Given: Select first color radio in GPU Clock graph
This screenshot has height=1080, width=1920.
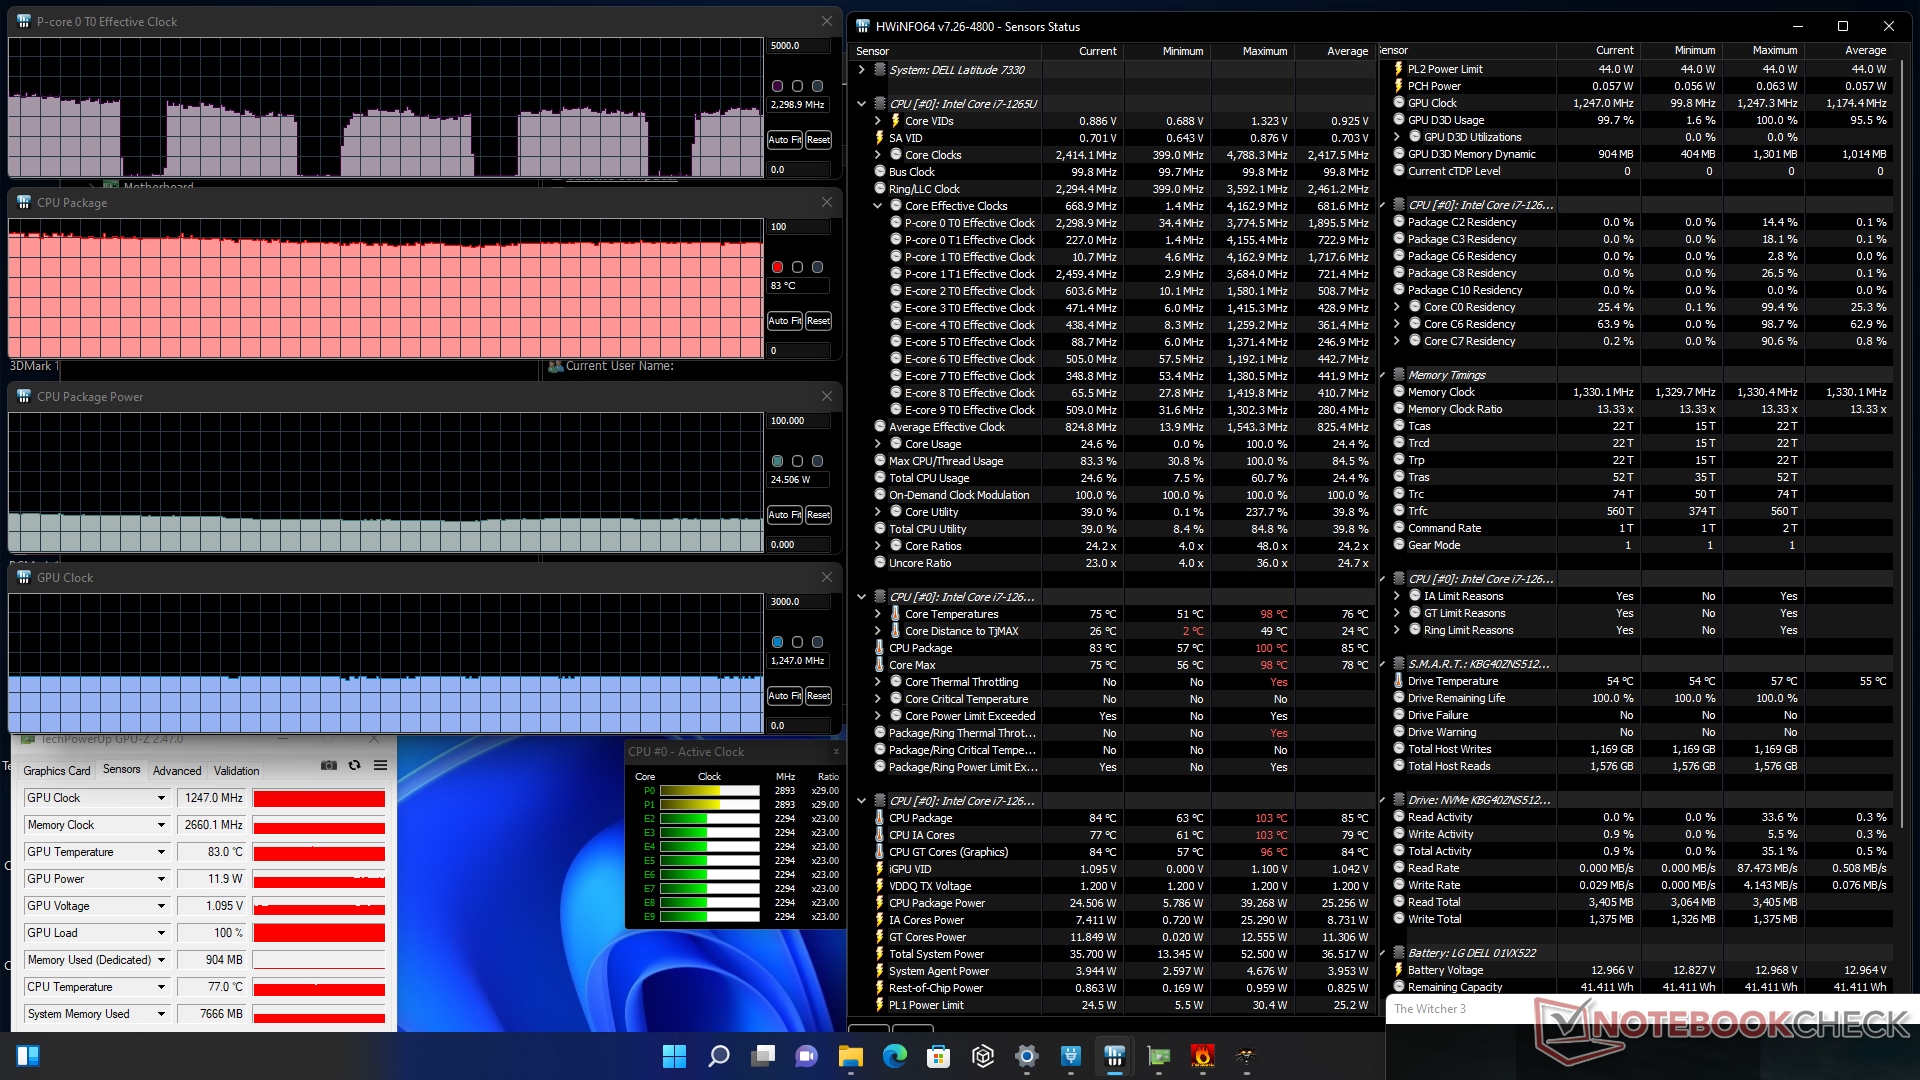Looking at the screenshot, I should (777, 642).
